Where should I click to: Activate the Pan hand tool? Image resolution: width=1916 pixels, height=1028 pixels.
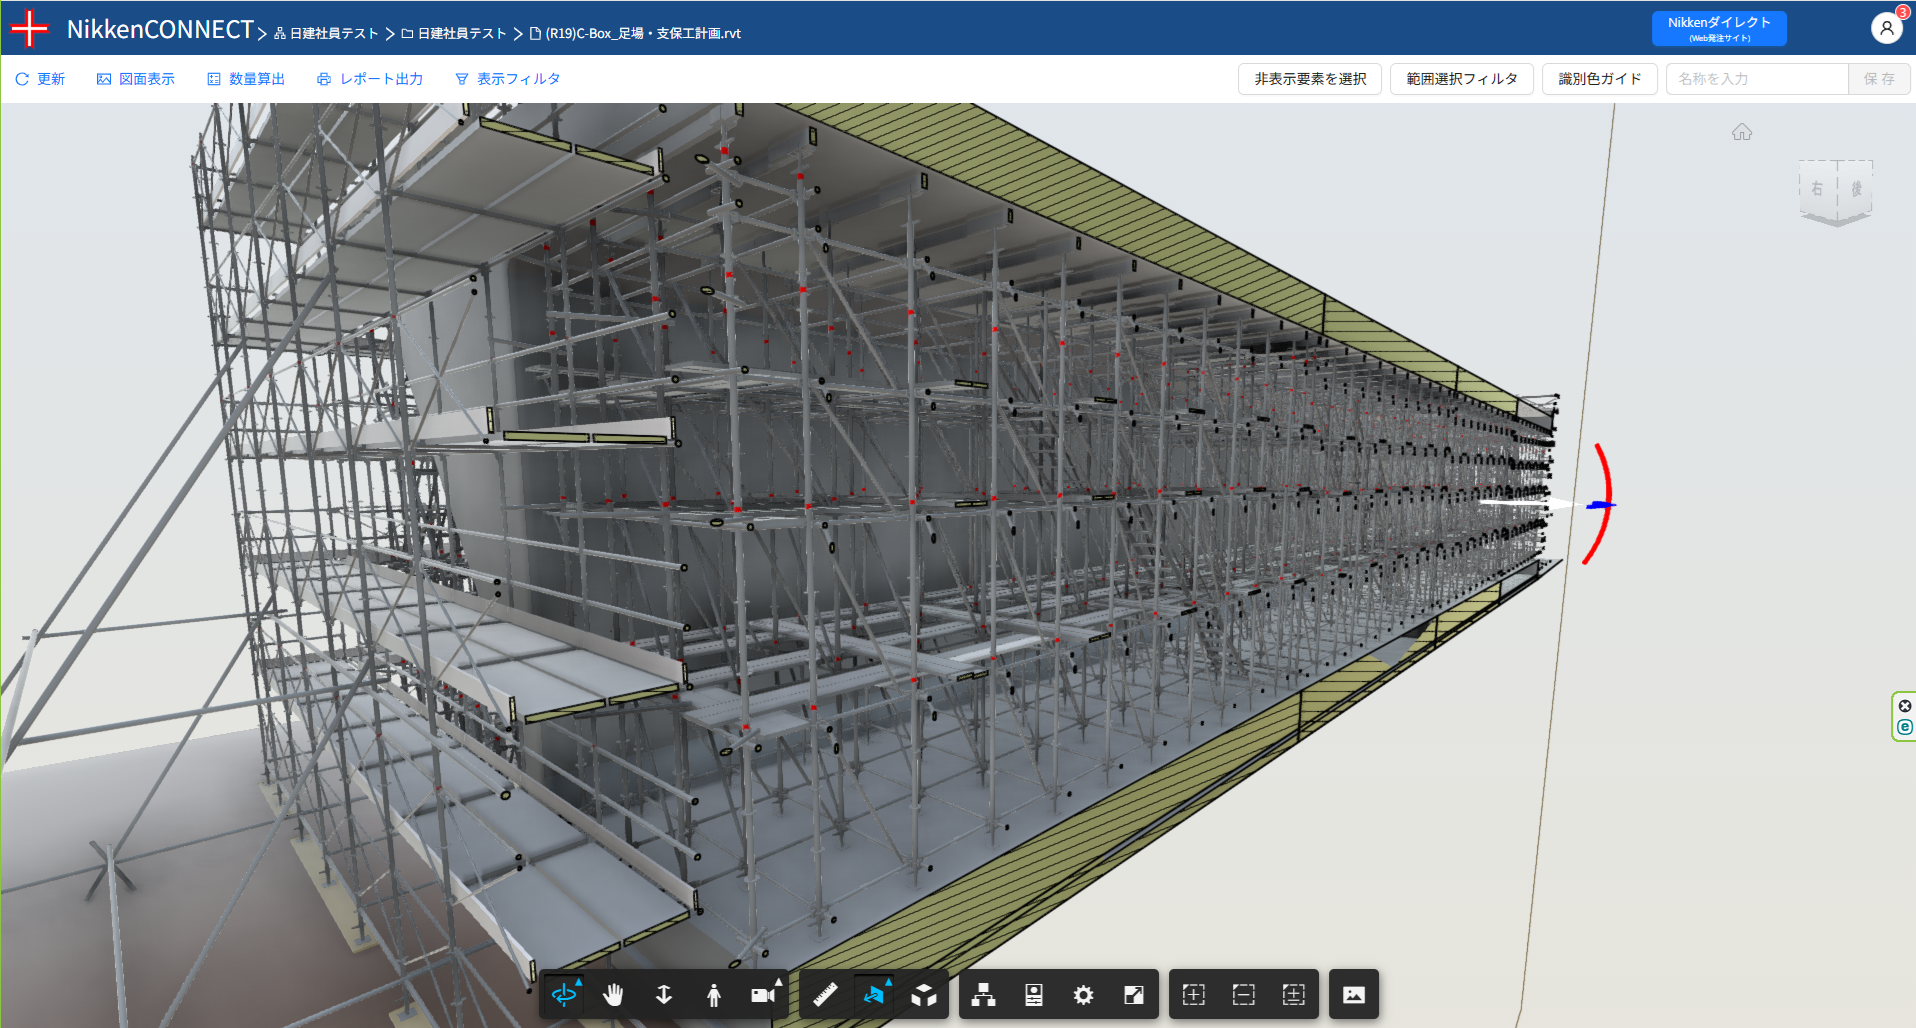point(613,994)
